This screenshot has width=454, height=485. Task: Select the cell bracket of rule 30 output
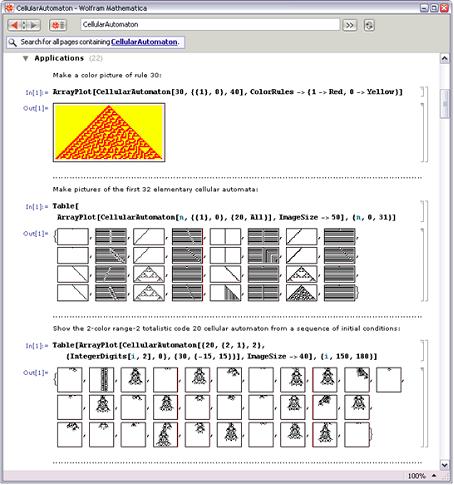424,132
